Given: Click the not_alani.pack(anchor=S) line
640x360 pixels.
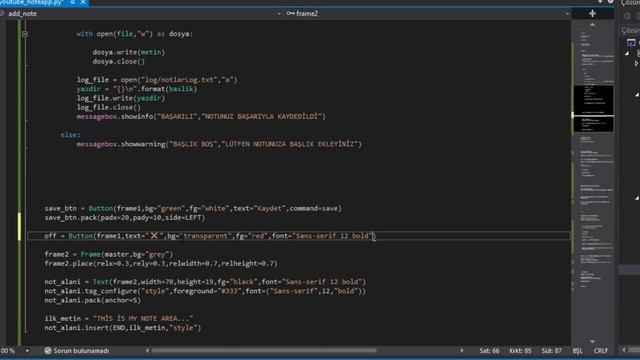Looking at the screenshot, I should [x=92, y=300].
